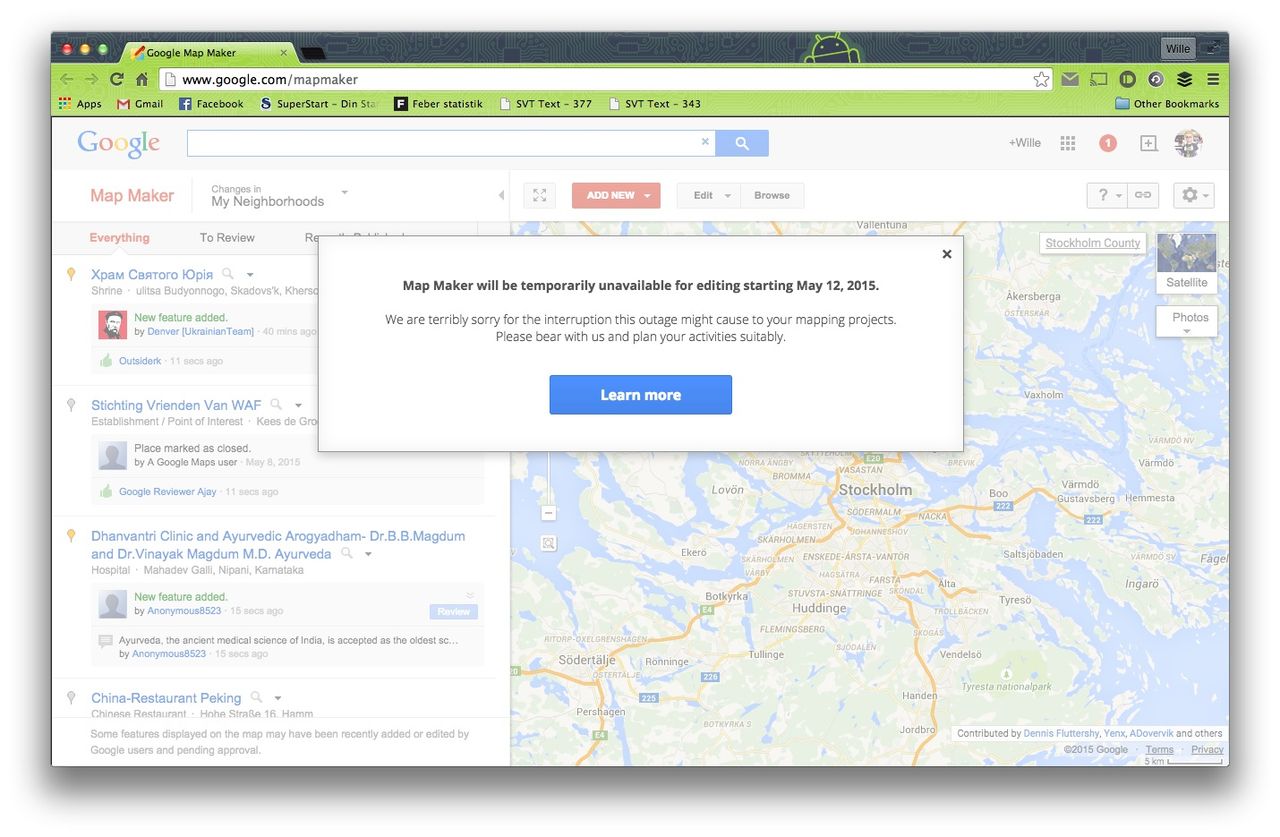1280x837 pixels.
Task: Expand the Dhanvantri Clinic edit details chevron
Action: pyautogui.click(x=470, y=596)
